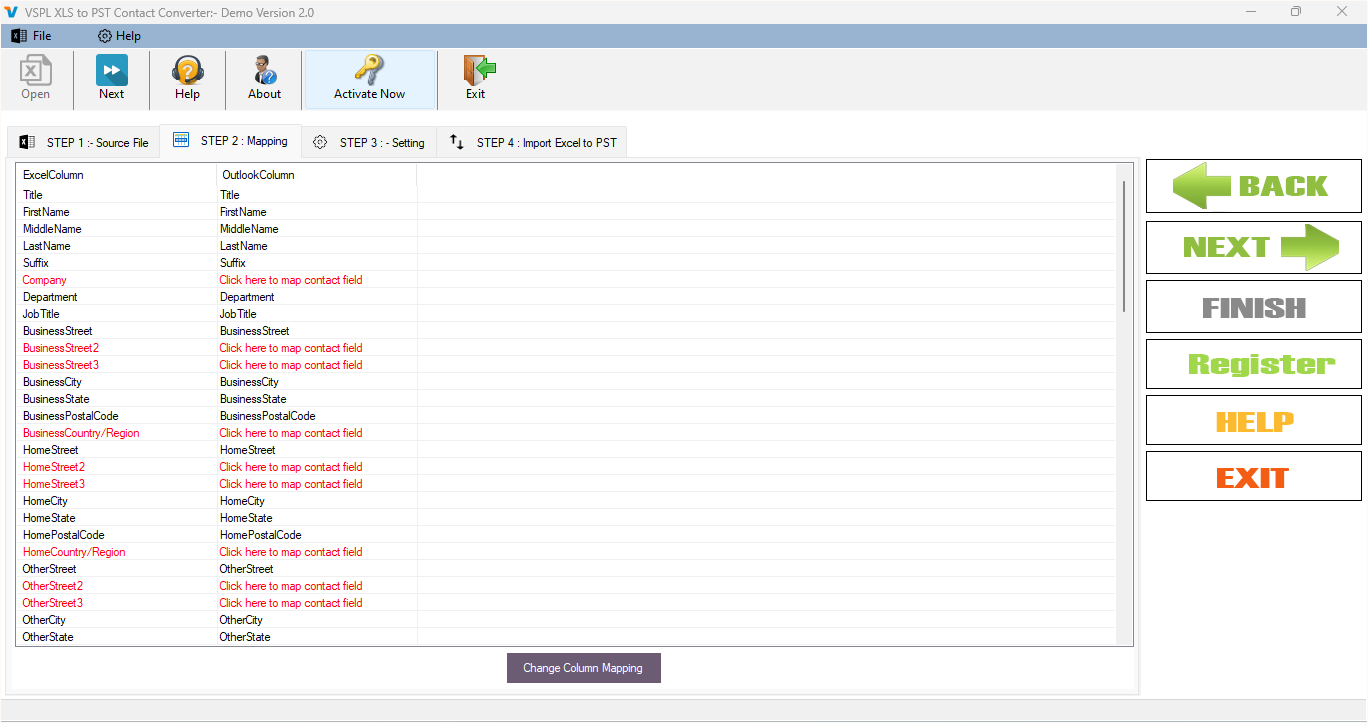
Task: Map the BusinessCountry/Region contact field
Action: pyautogui.click(x=291, y=433)
